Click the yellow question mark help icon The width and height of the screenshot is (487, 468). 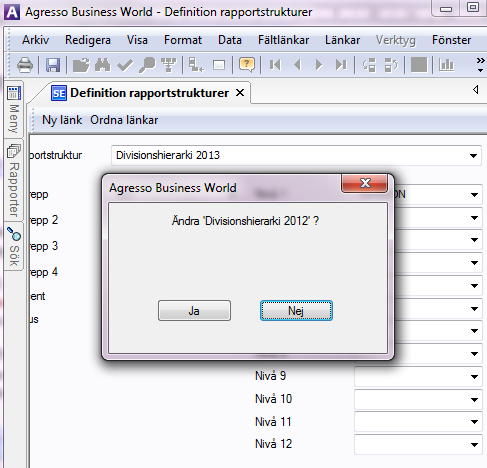tap(247, 65)
